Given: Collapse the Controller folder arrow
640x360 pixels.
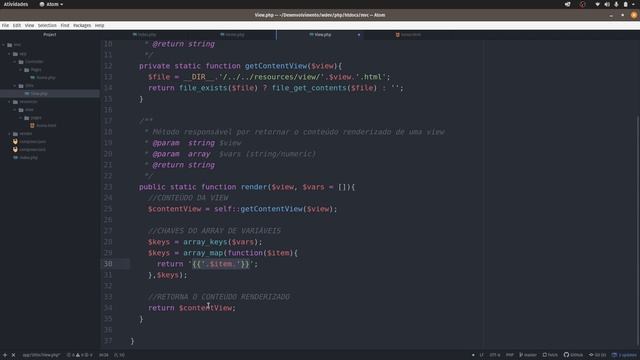Looking at the screenshot, I should pyautogui.click(x=15, y=62).
